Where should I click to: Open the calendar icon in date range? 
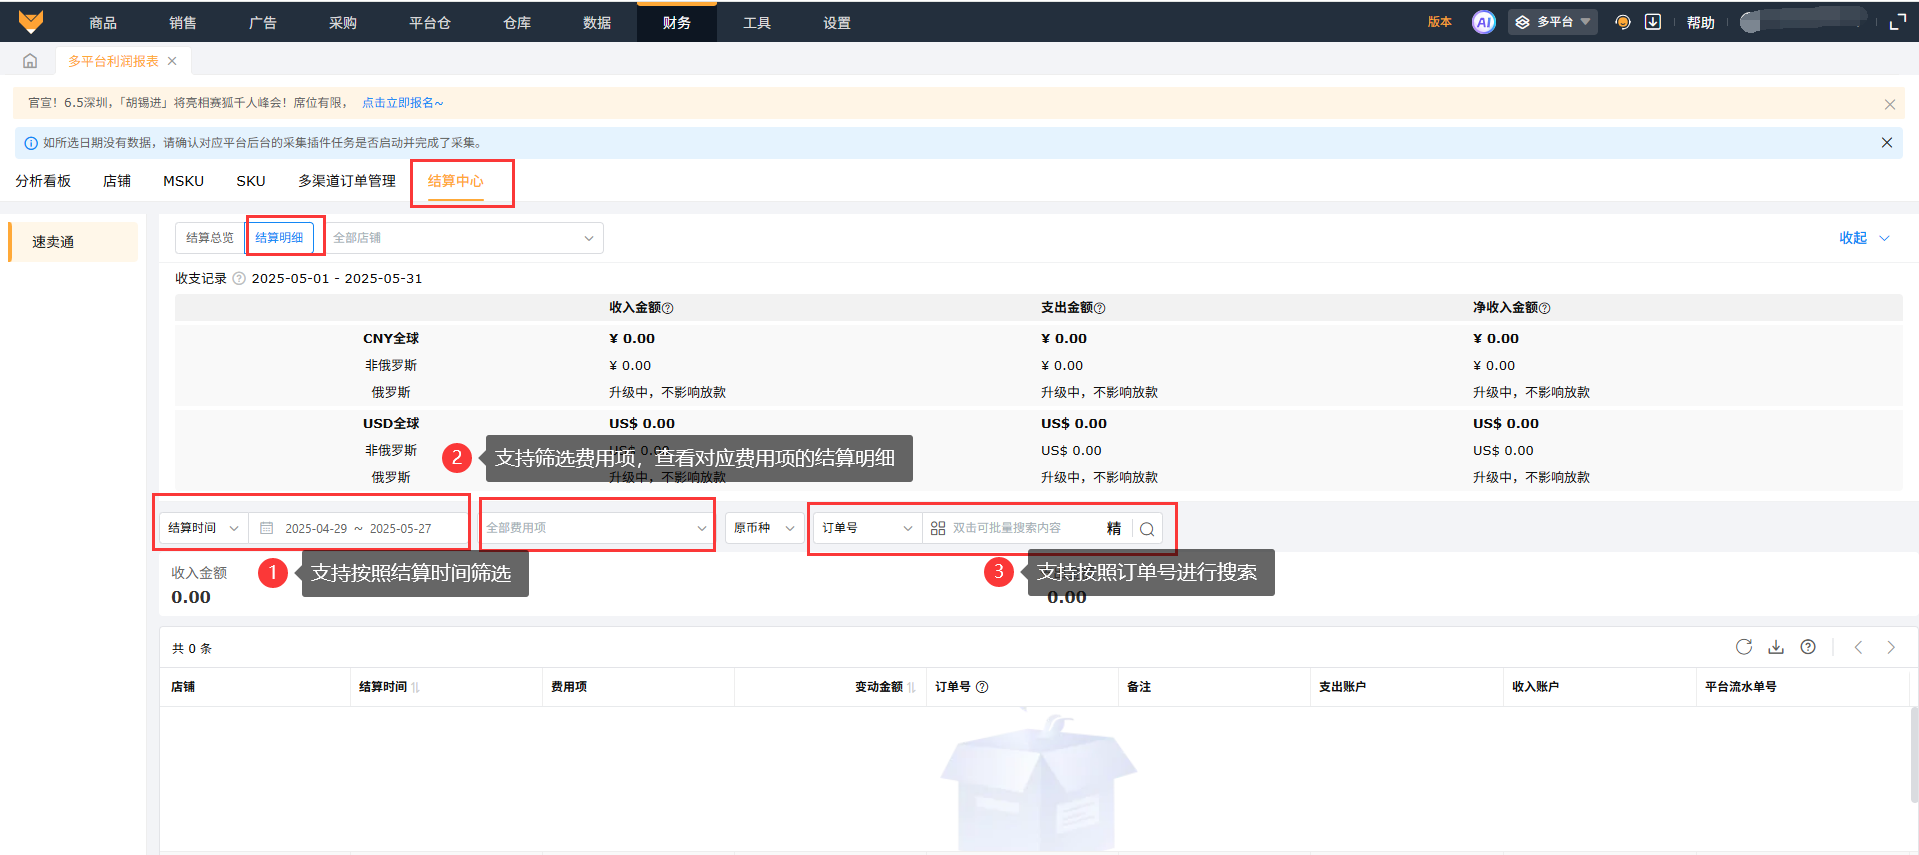tap(267, 528)
